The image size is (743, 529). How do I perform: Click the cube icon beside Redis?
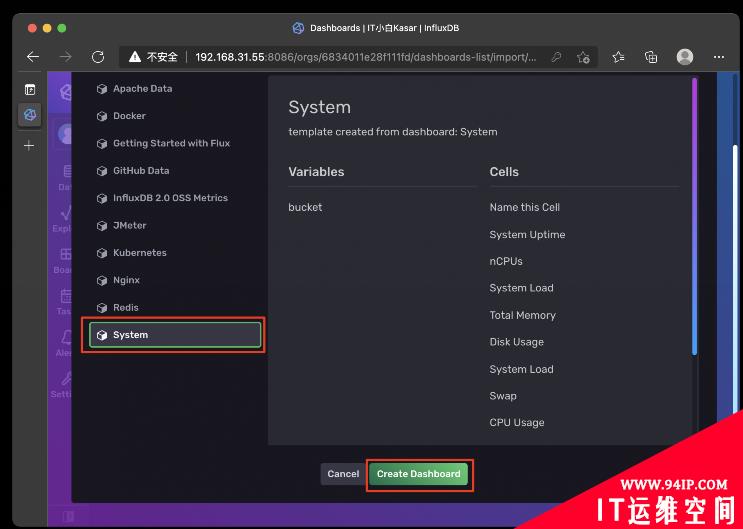[x=102, y=308]
